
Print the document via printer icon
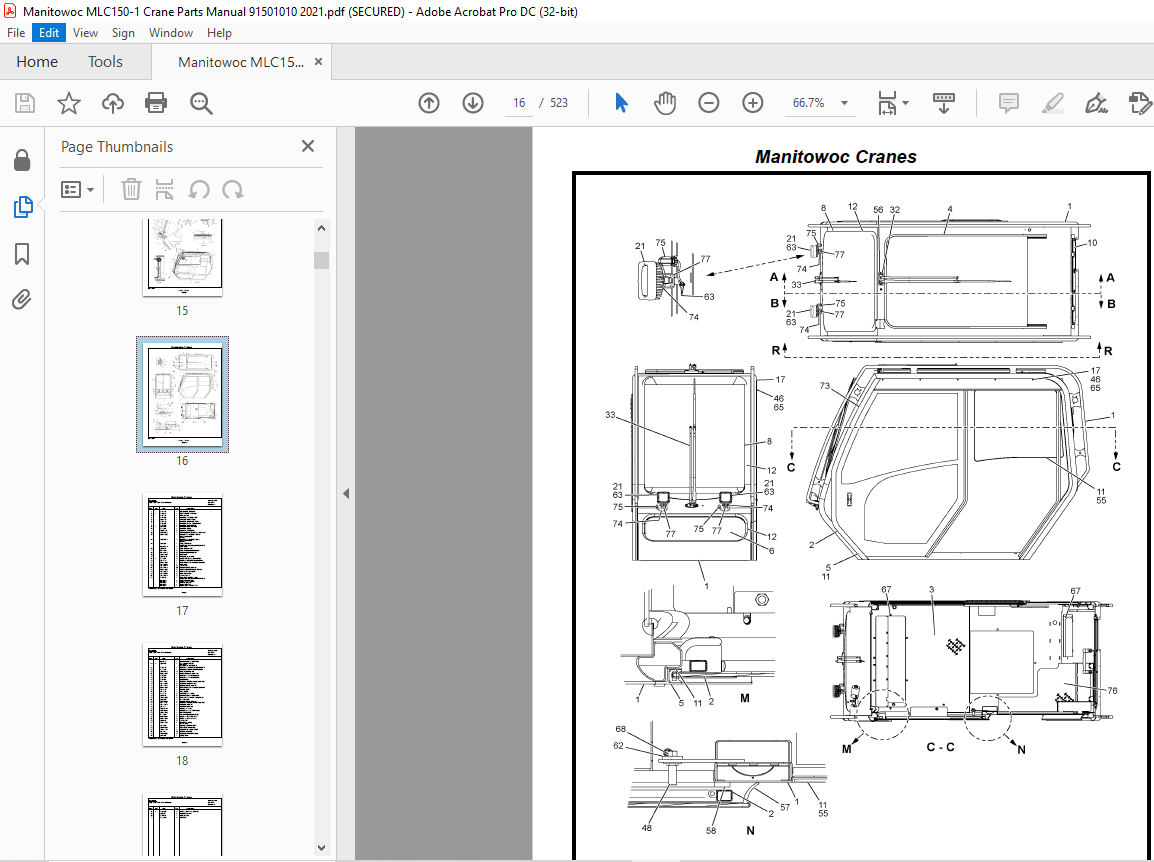[156, 103]
